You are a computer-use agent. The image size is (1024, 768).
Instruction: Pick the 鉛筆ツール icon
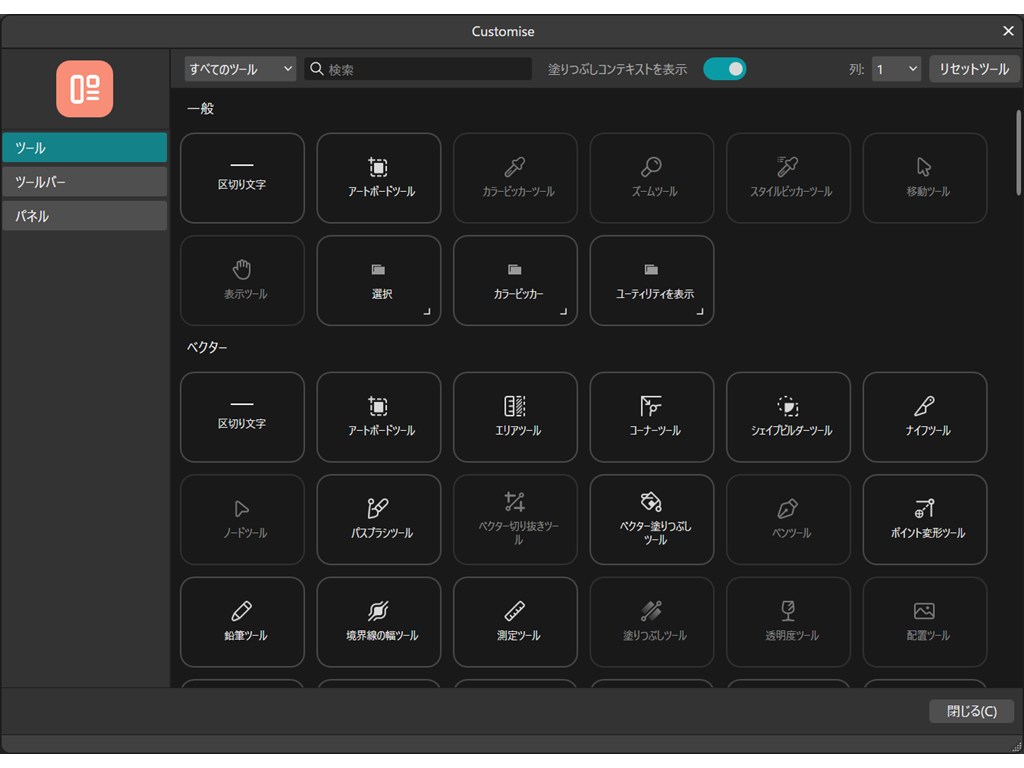[x=242, y=611]
